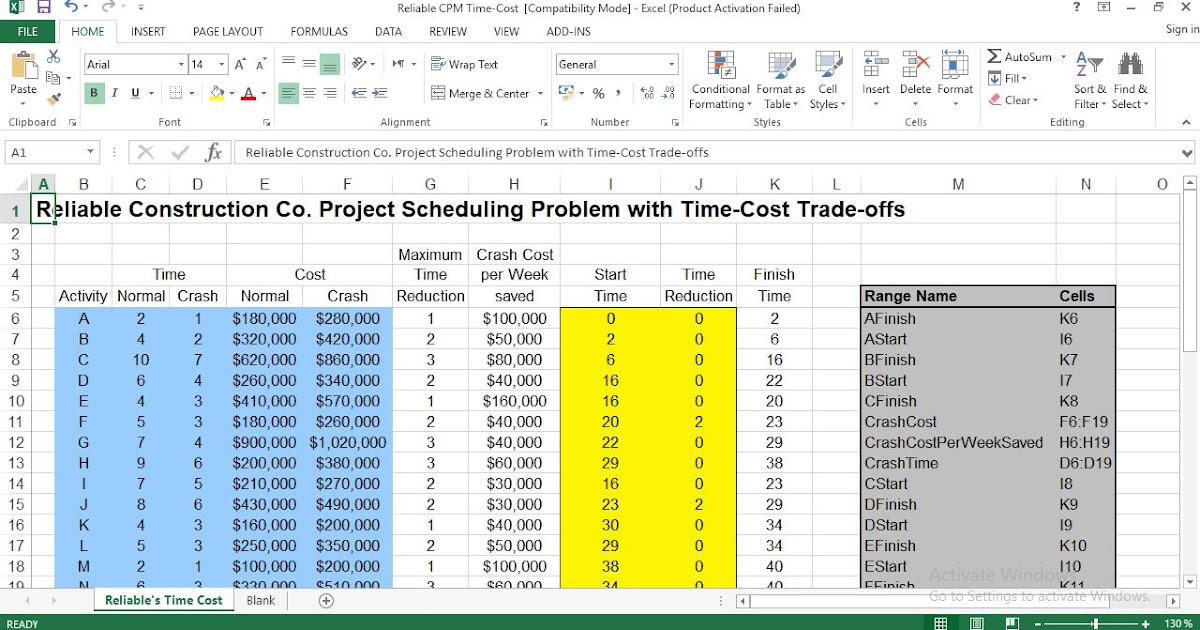Apply Percent Style format
Image resolution: width=1200 pixels, height=630 pixels.
(x=598, y=93)
